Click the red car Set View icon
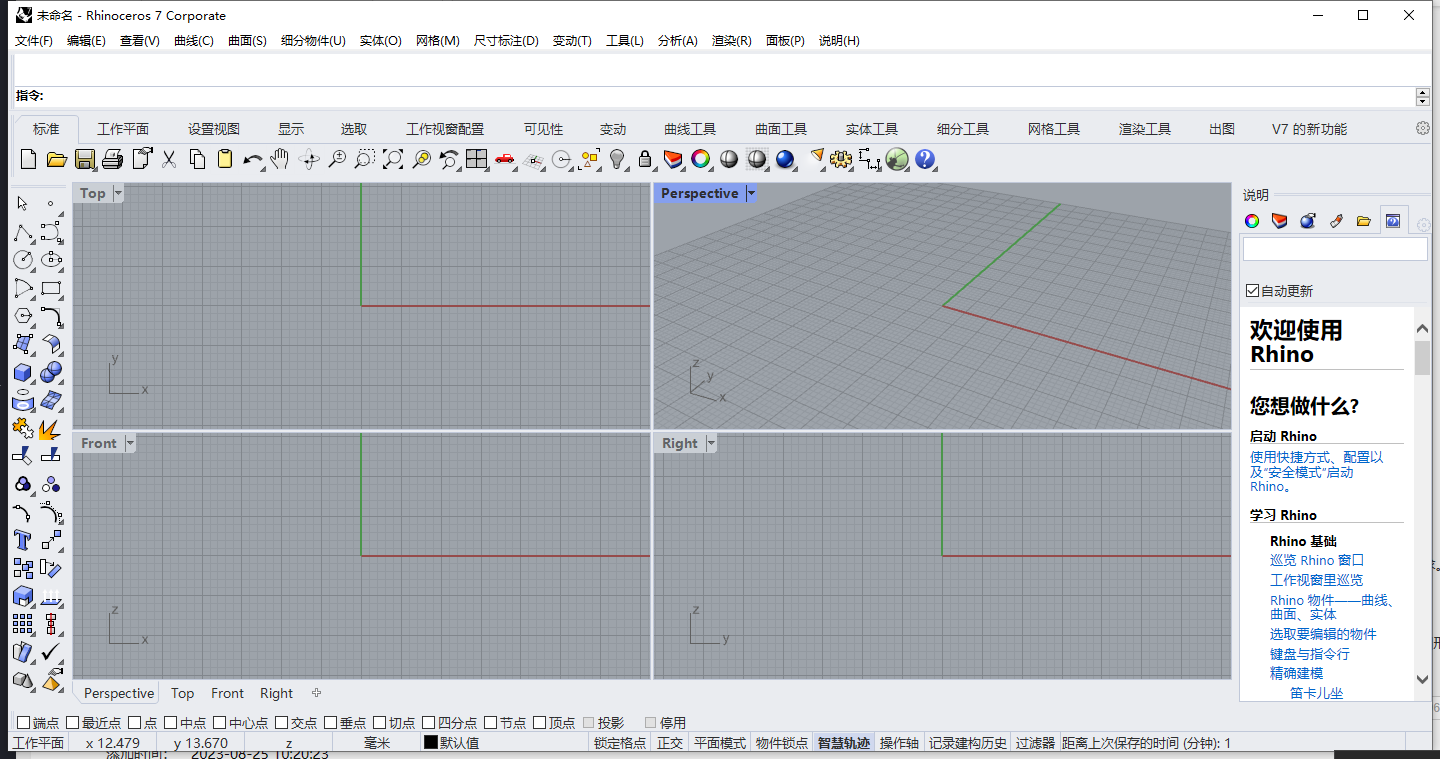This screenshot has height=759, width=1440. (505, 159)
